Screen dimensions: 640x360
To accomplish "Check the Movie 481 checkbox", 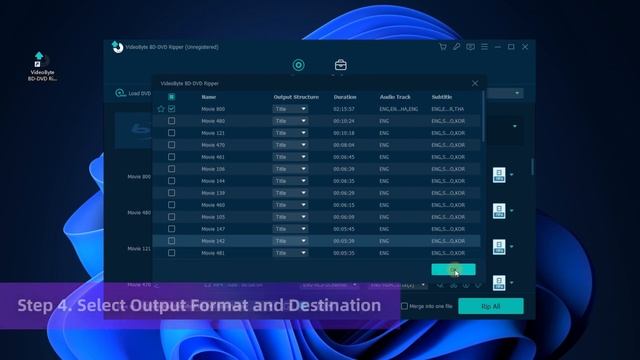I will pyautogui.click(x=171, y=253).
